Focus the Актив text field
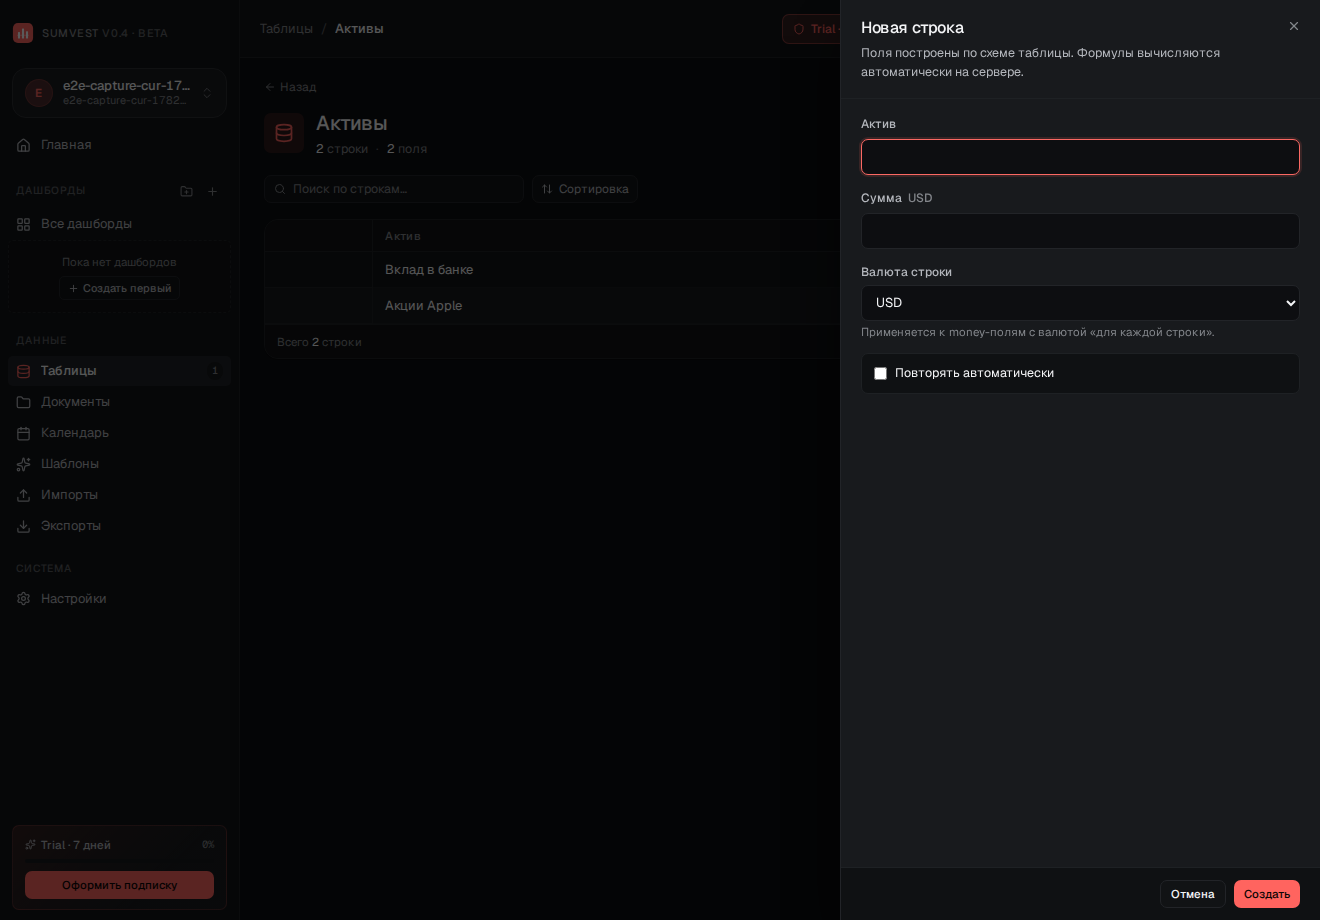The height and width of the screenshot is (920, 1320). [1080, 157]
